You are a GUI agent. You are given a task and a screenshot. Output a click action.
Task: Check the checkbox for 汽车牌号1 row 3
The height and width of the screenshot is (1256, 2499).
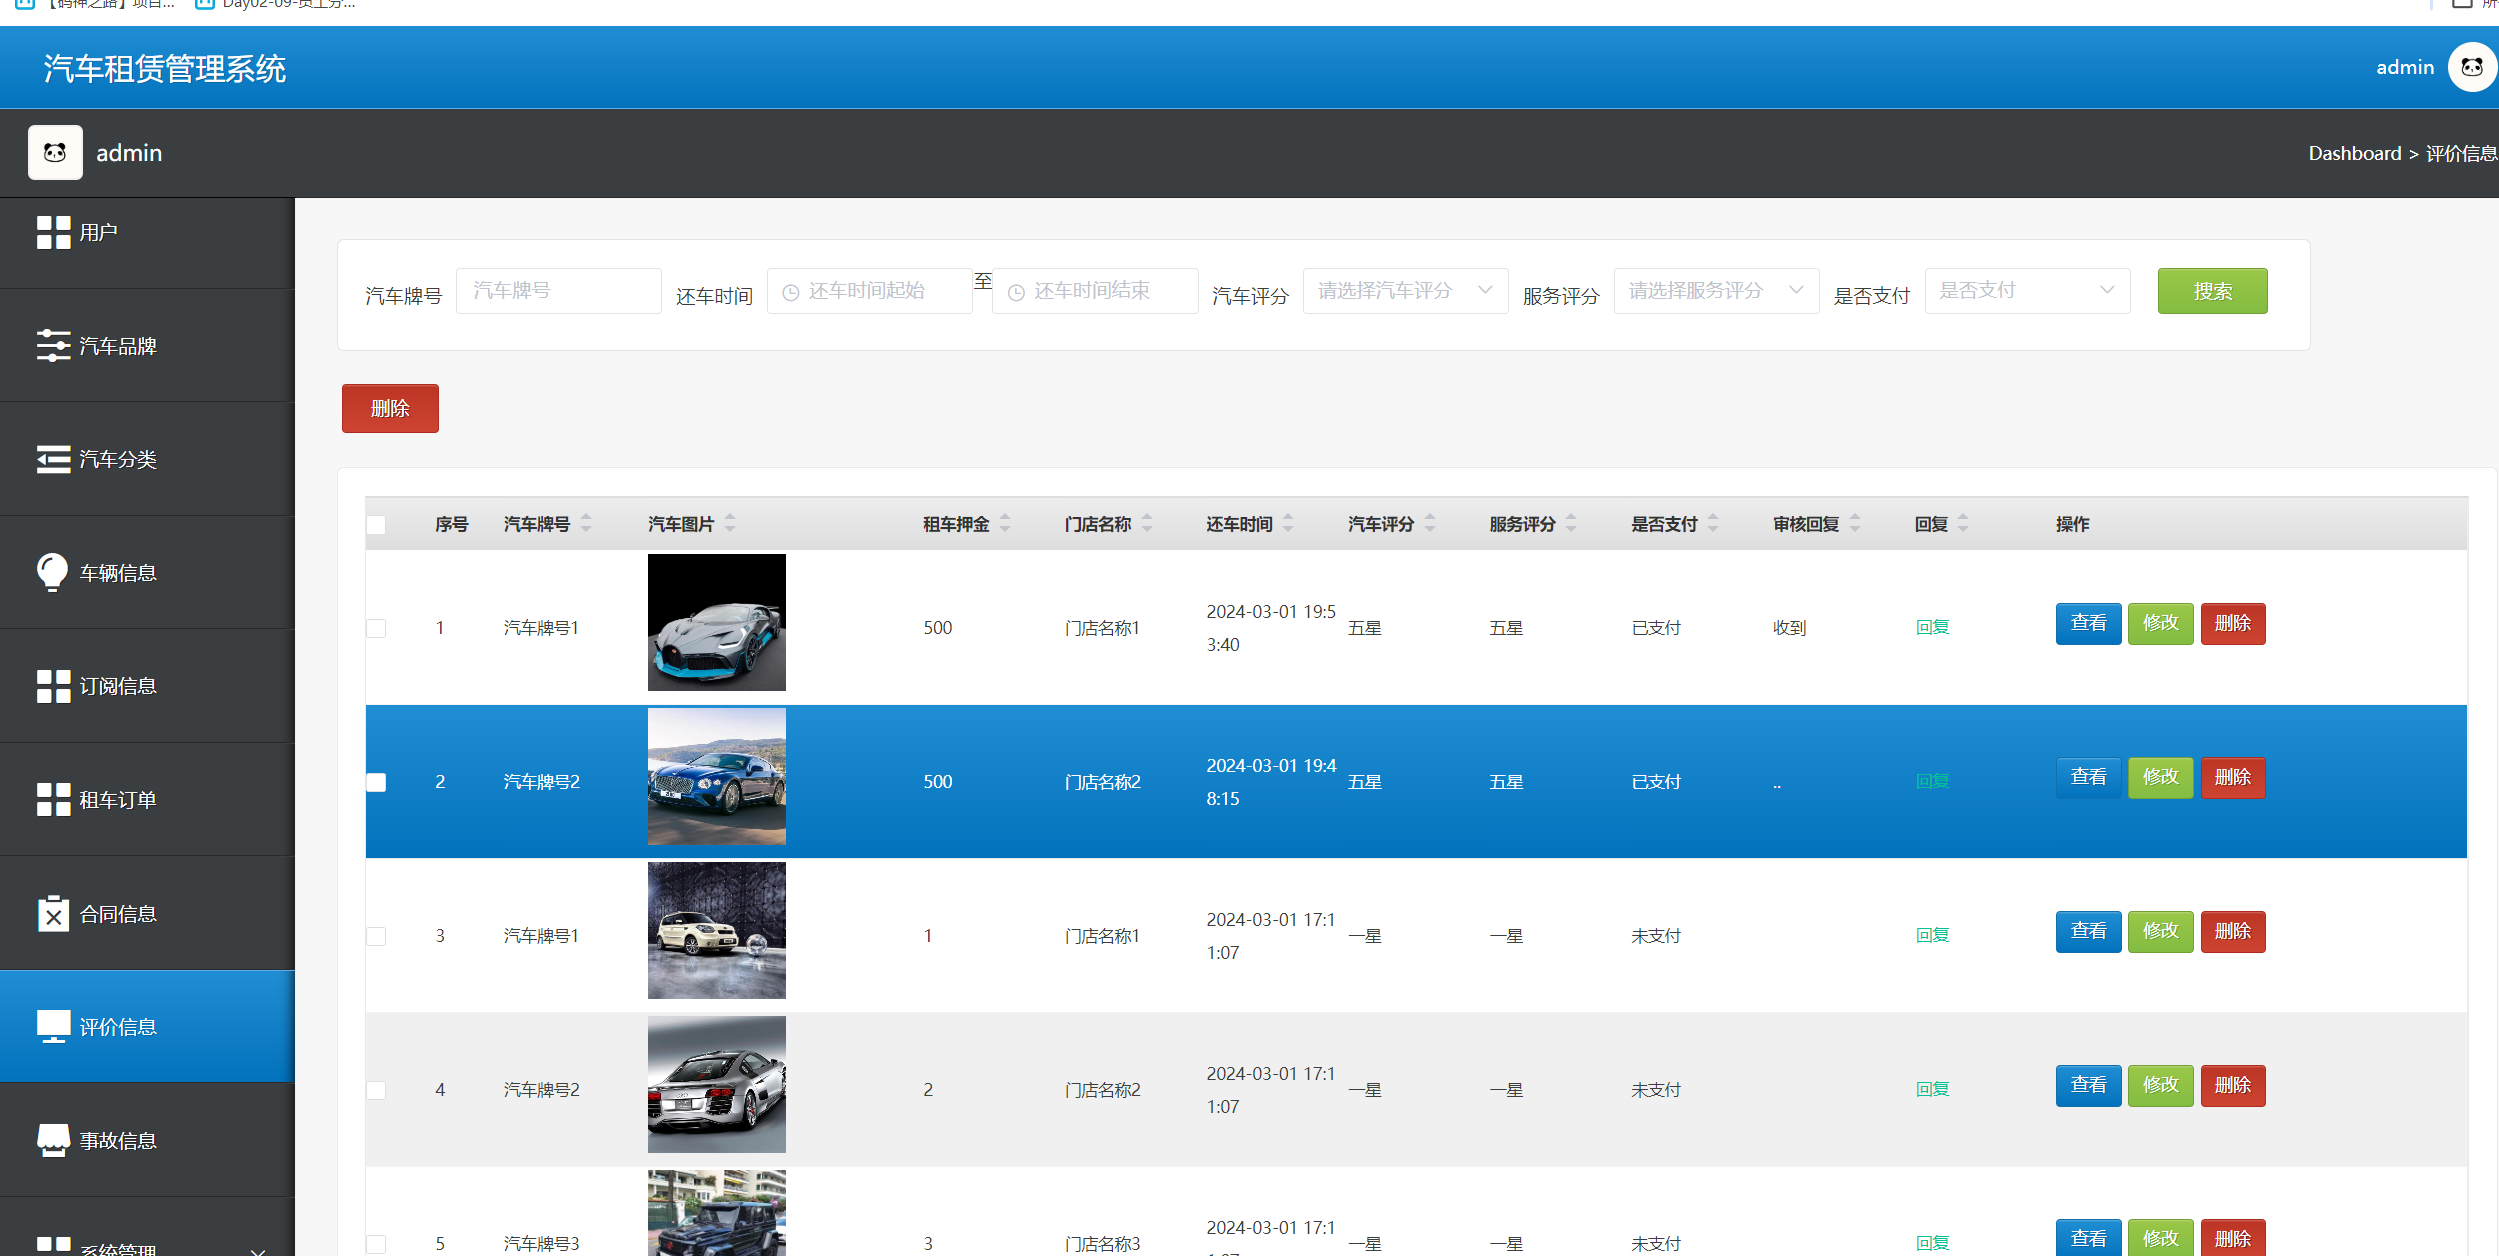377,936
